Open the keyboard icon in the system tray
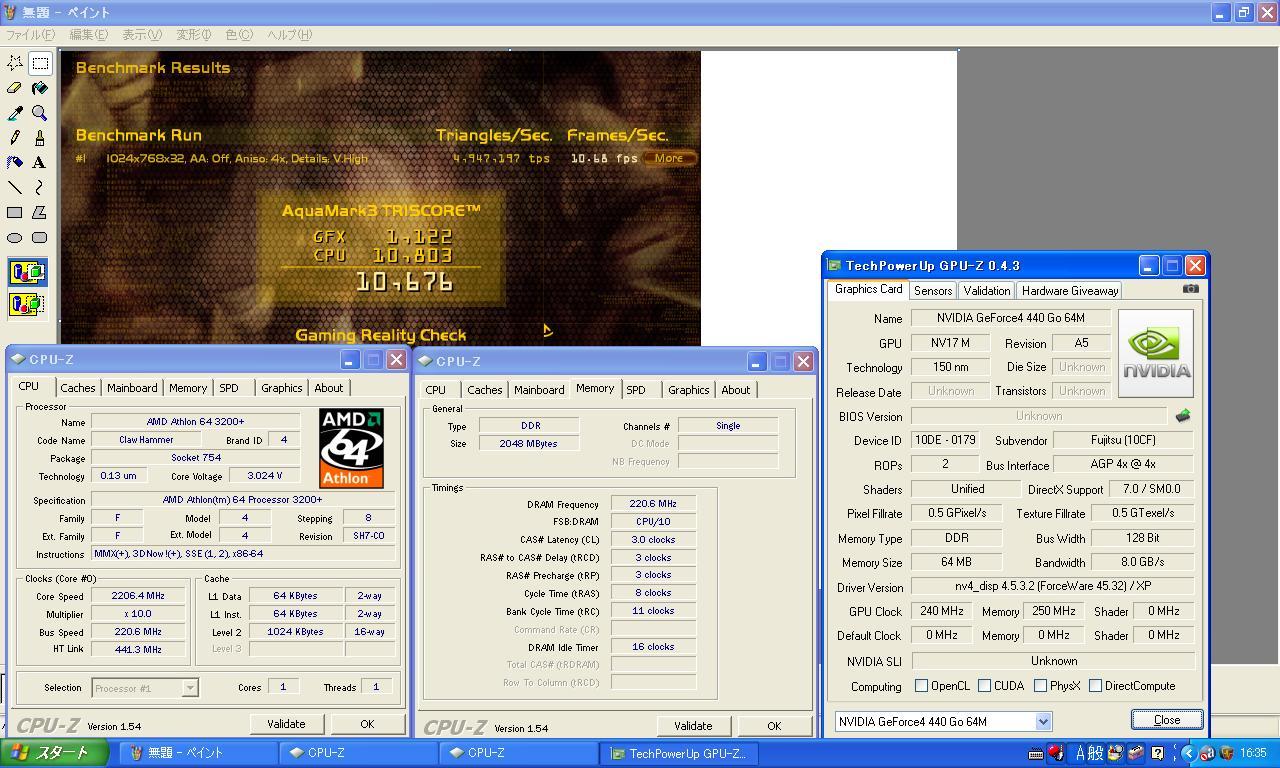 [1036, 753]
